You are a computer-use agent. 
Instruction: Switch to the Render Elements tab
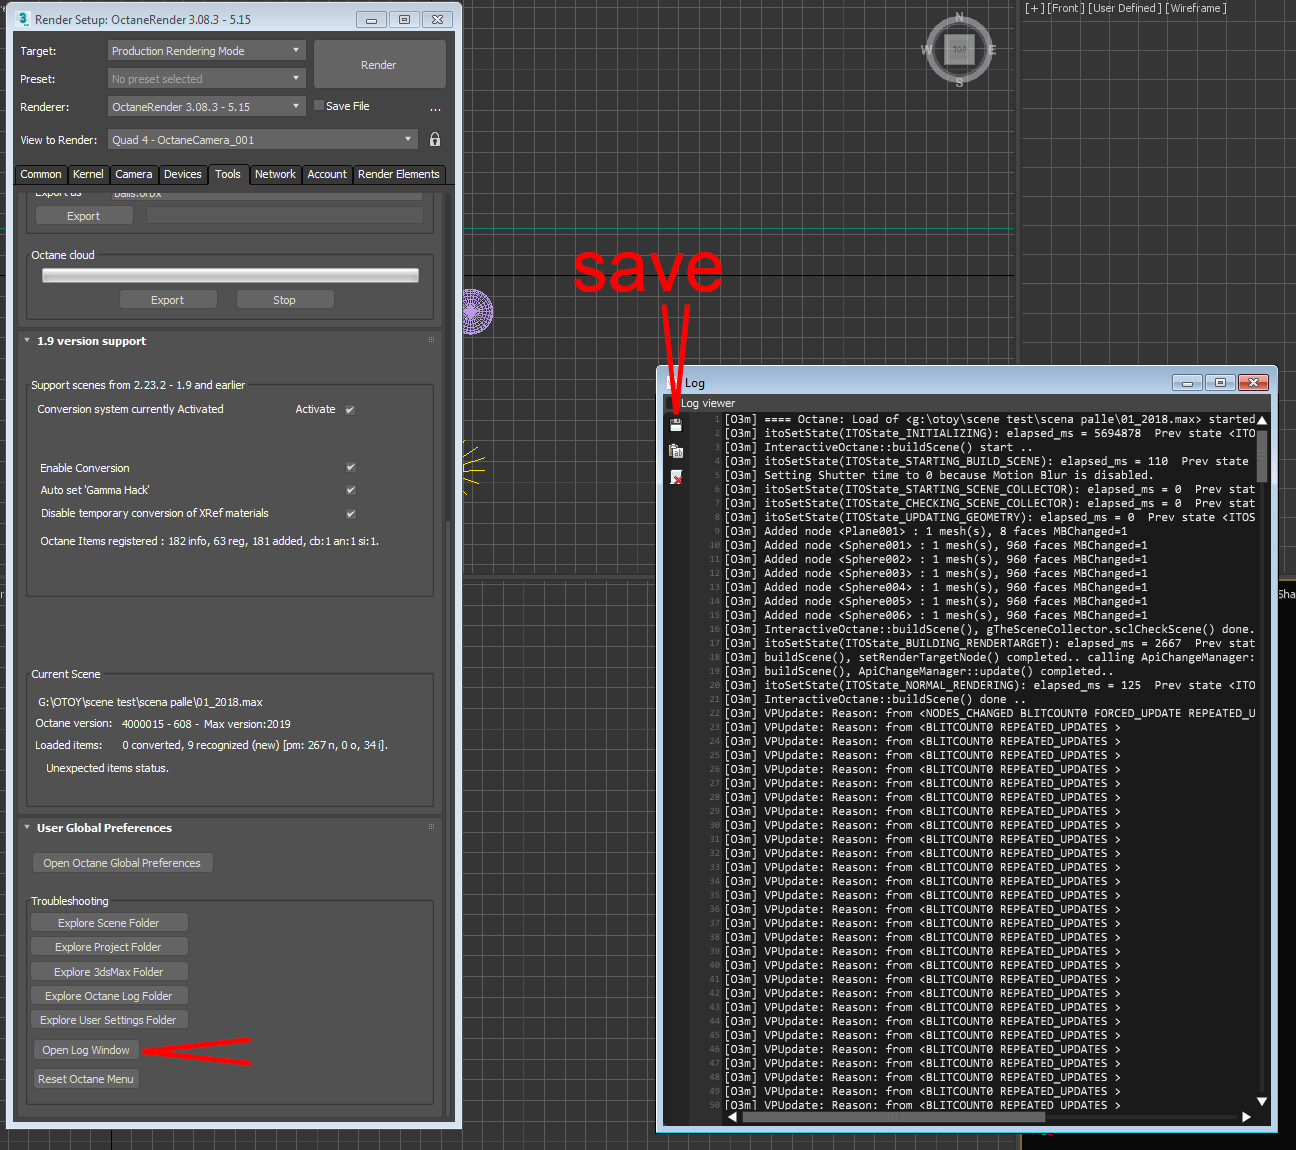click(x=399, y=174)
